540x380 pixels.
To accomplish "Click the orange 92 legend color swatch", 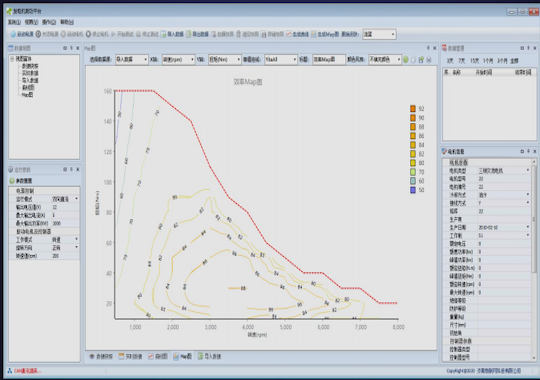I will point(413,109).
